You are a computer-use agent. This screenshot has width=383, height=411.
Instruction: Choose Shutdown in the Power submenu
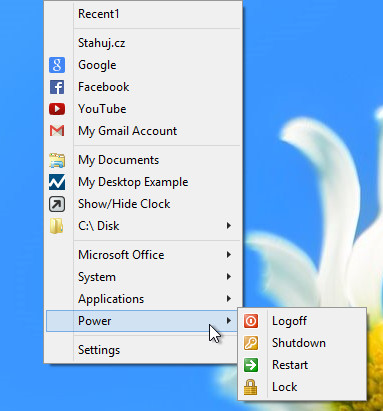302,343
